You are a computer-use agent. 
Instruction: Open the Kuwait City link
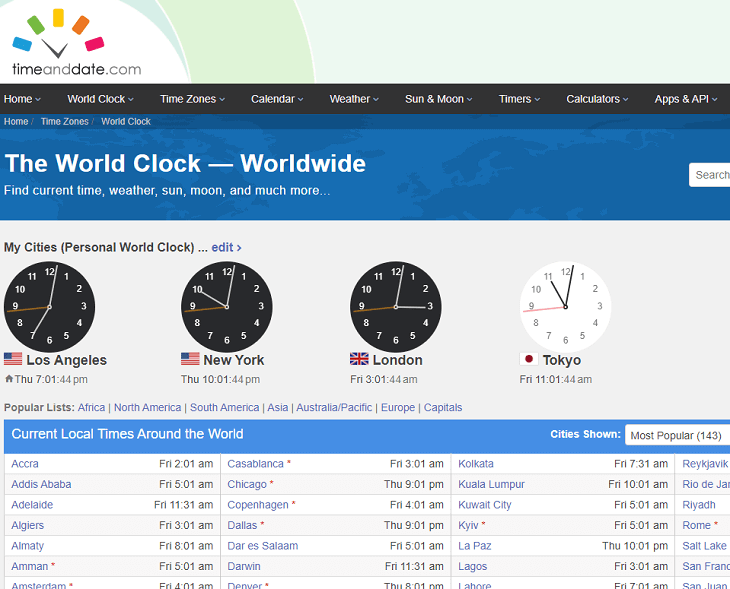click(485, 505)
